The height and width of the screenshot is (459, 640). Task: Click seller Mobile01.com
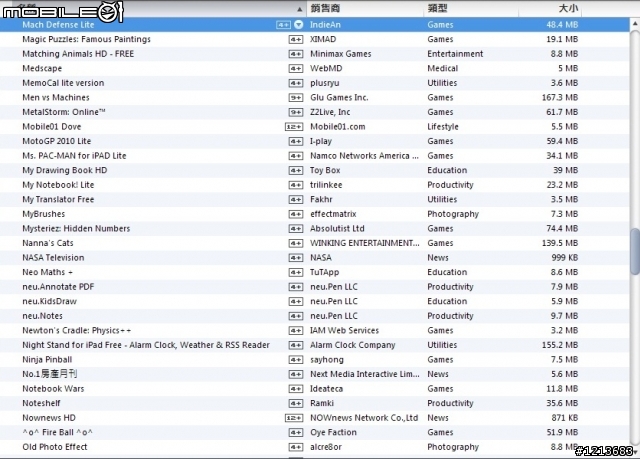point(338,126)
